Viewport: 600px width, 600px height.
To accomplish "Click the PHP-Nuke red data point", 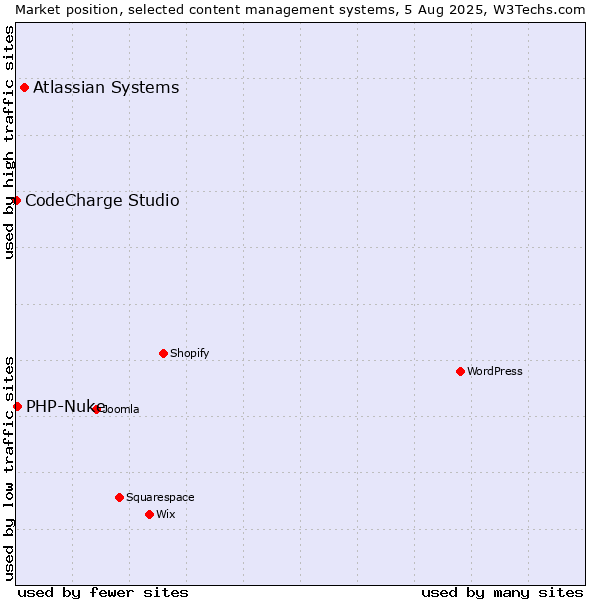I will [17, 406].
